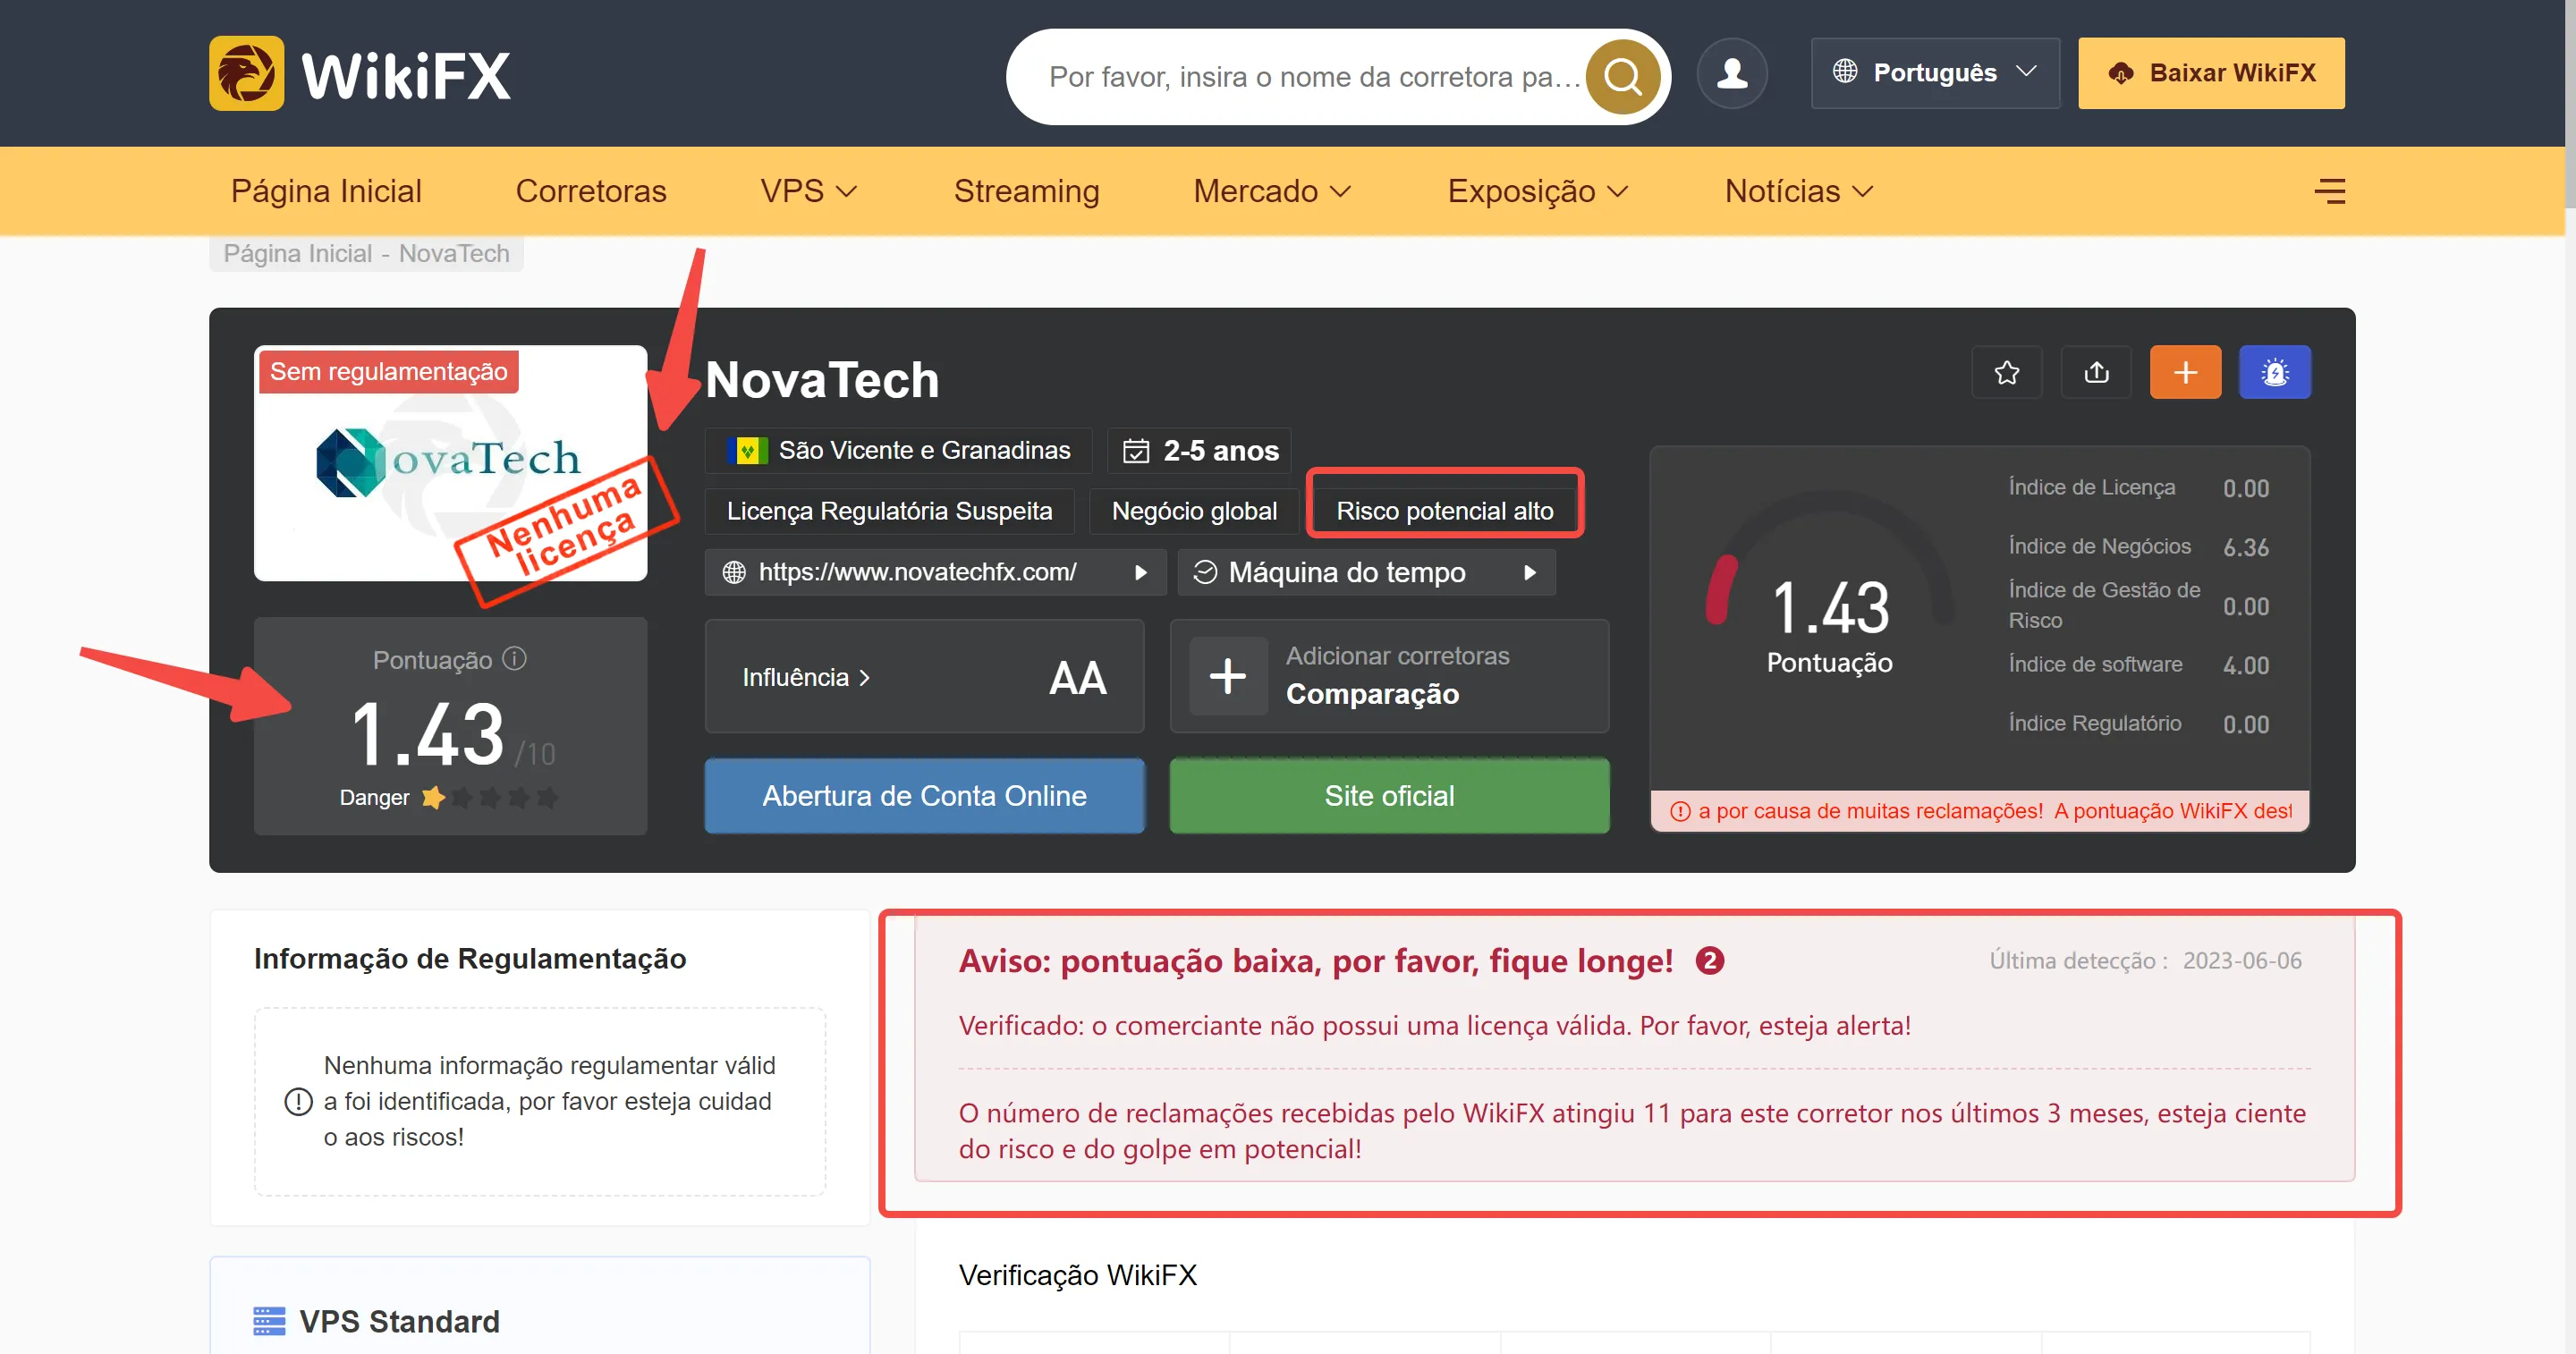Click the WikiFX wordmark in the header

[405, 75]
